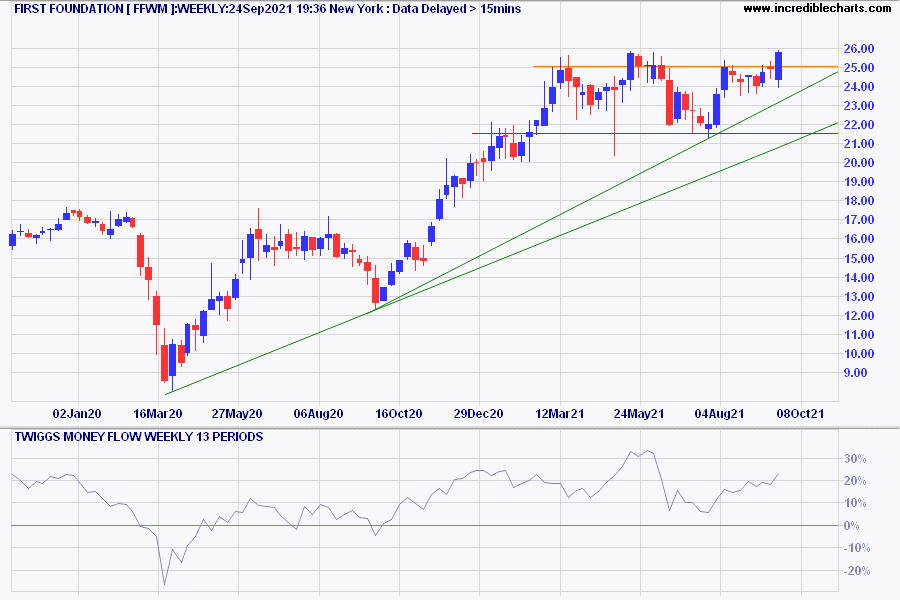Click the 30% Money Flow axis label
The height and width of the screenshot is (600, 900).
point(855,459)
